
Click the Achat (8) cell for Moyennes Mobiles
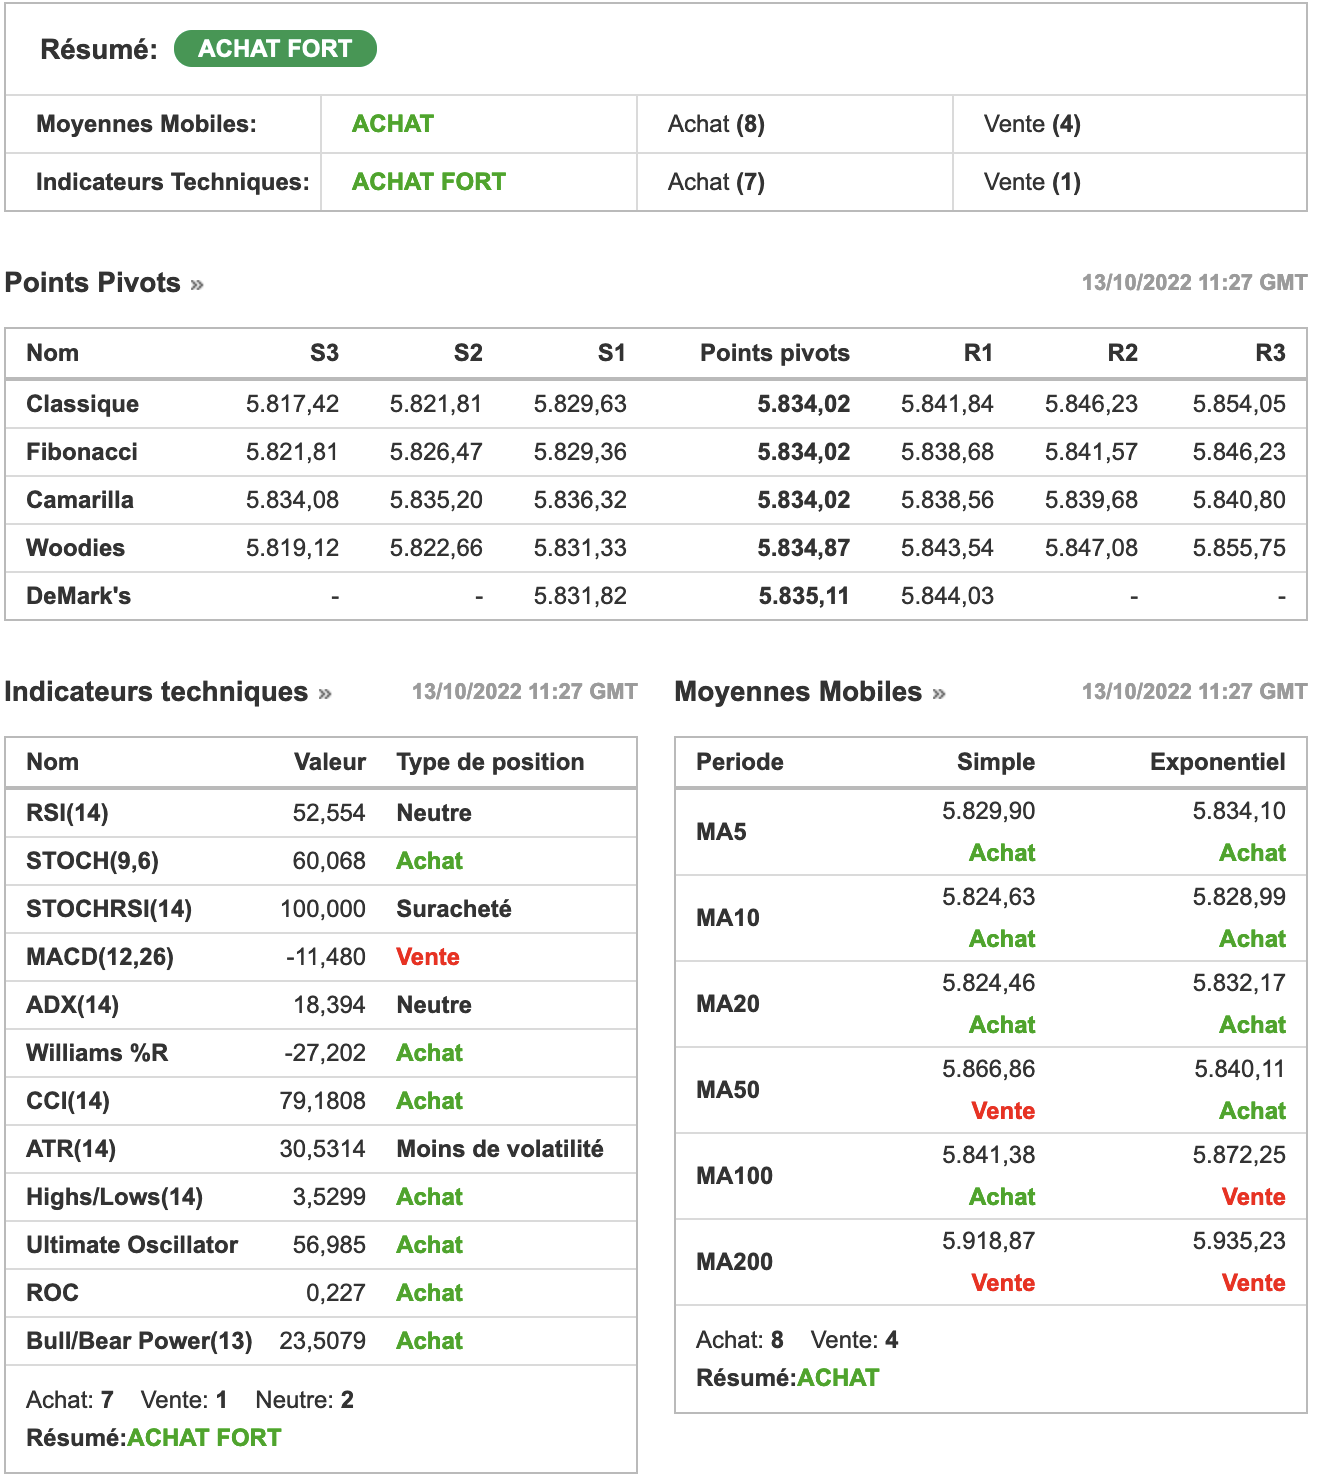[x=716, y=124]
